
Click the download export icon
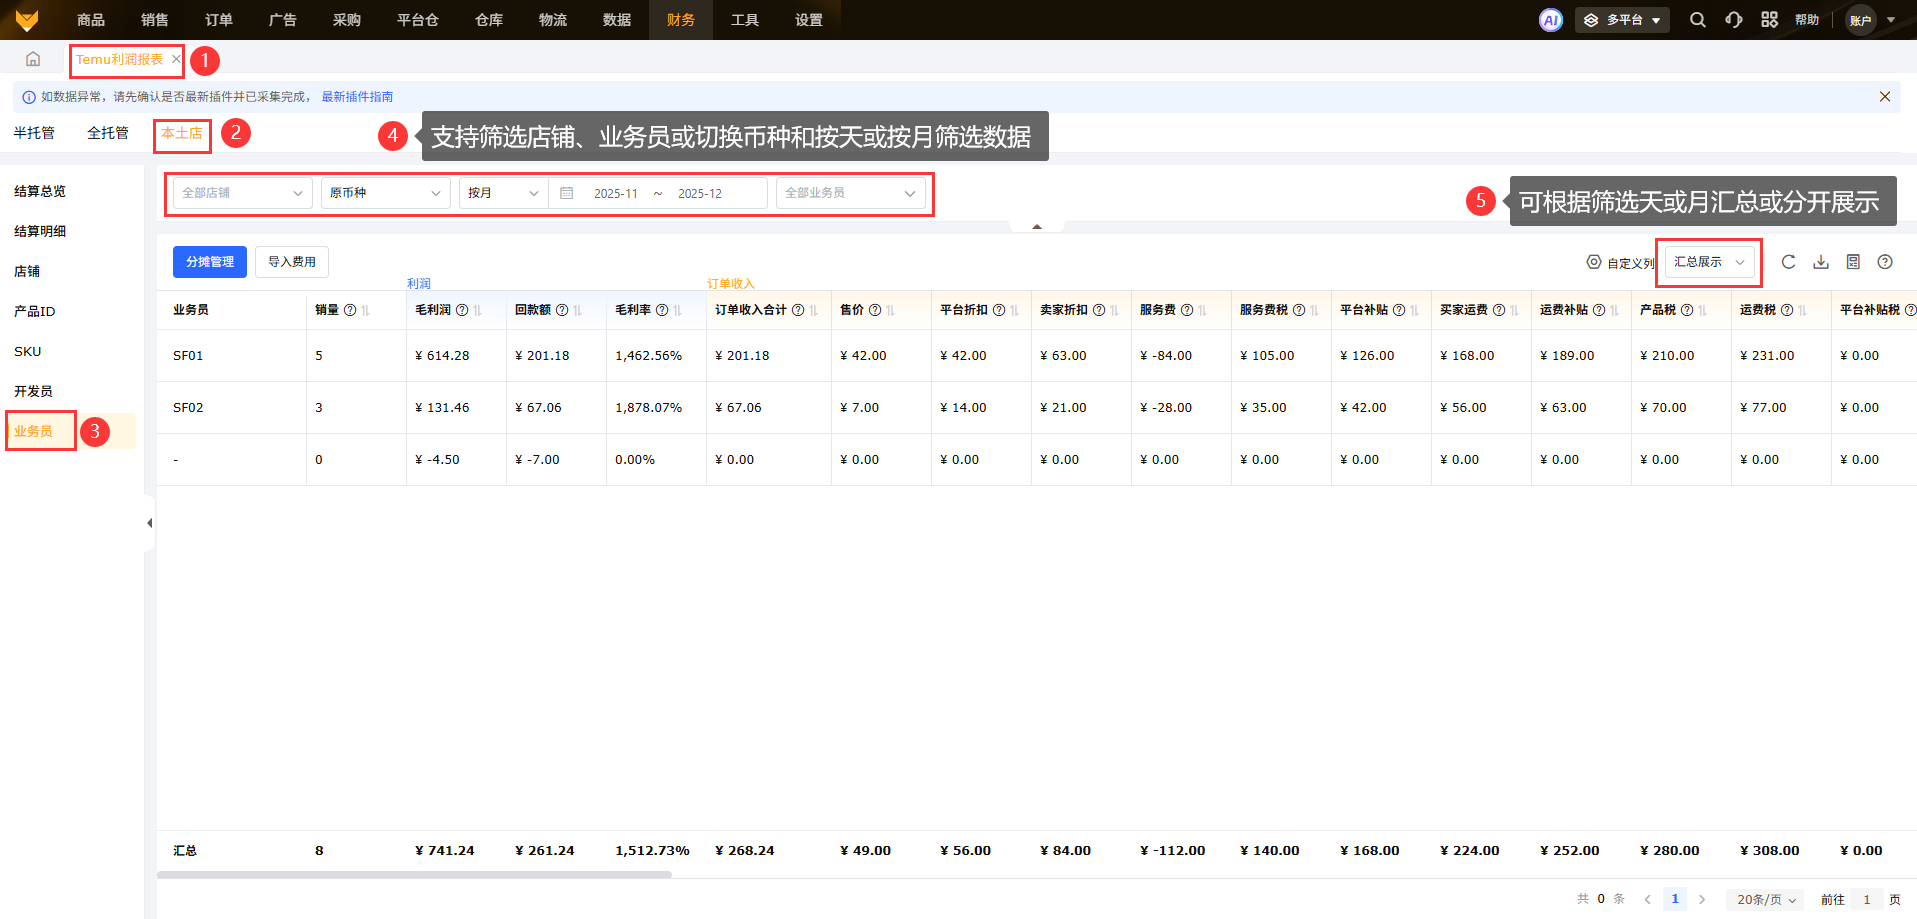click(x=1821, y=262)
